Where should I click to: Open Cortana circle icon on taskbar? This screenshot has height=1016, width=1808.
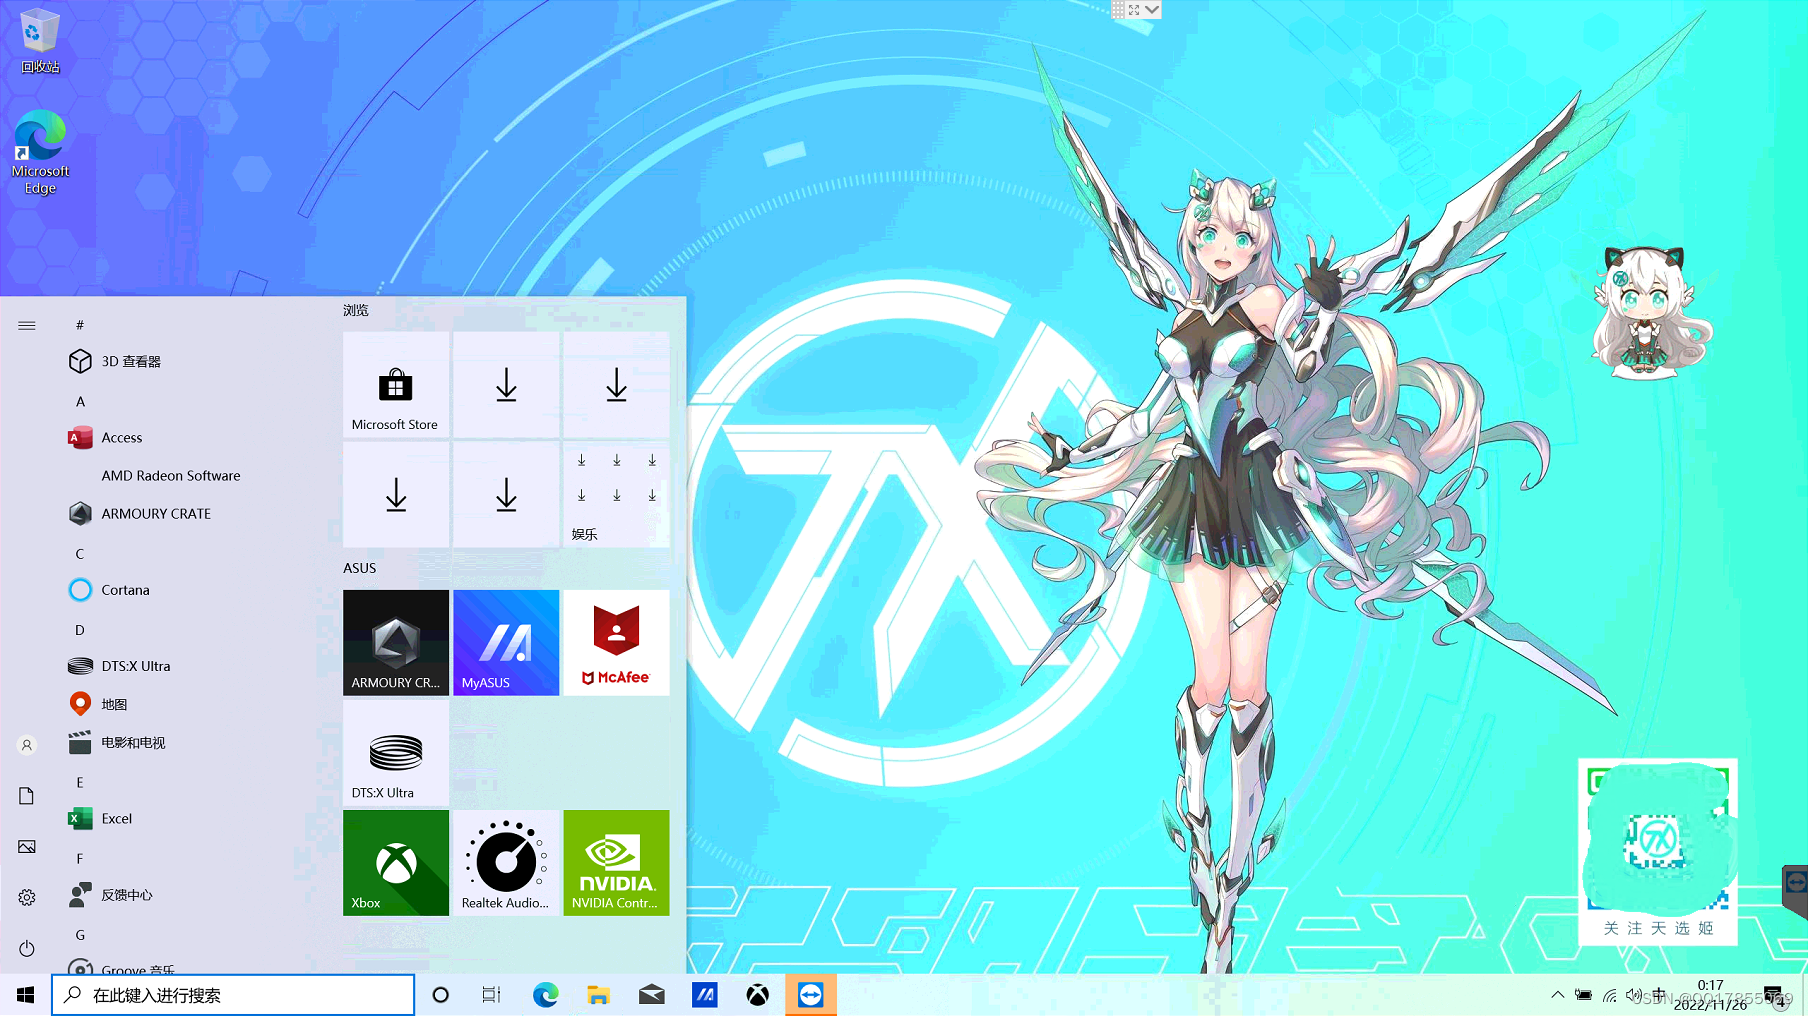coord(440,995)
